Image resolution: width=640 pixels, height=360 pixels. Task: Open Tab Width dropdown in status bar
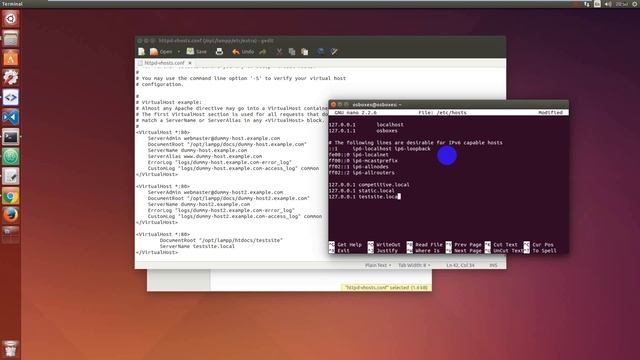click(414, 265)
